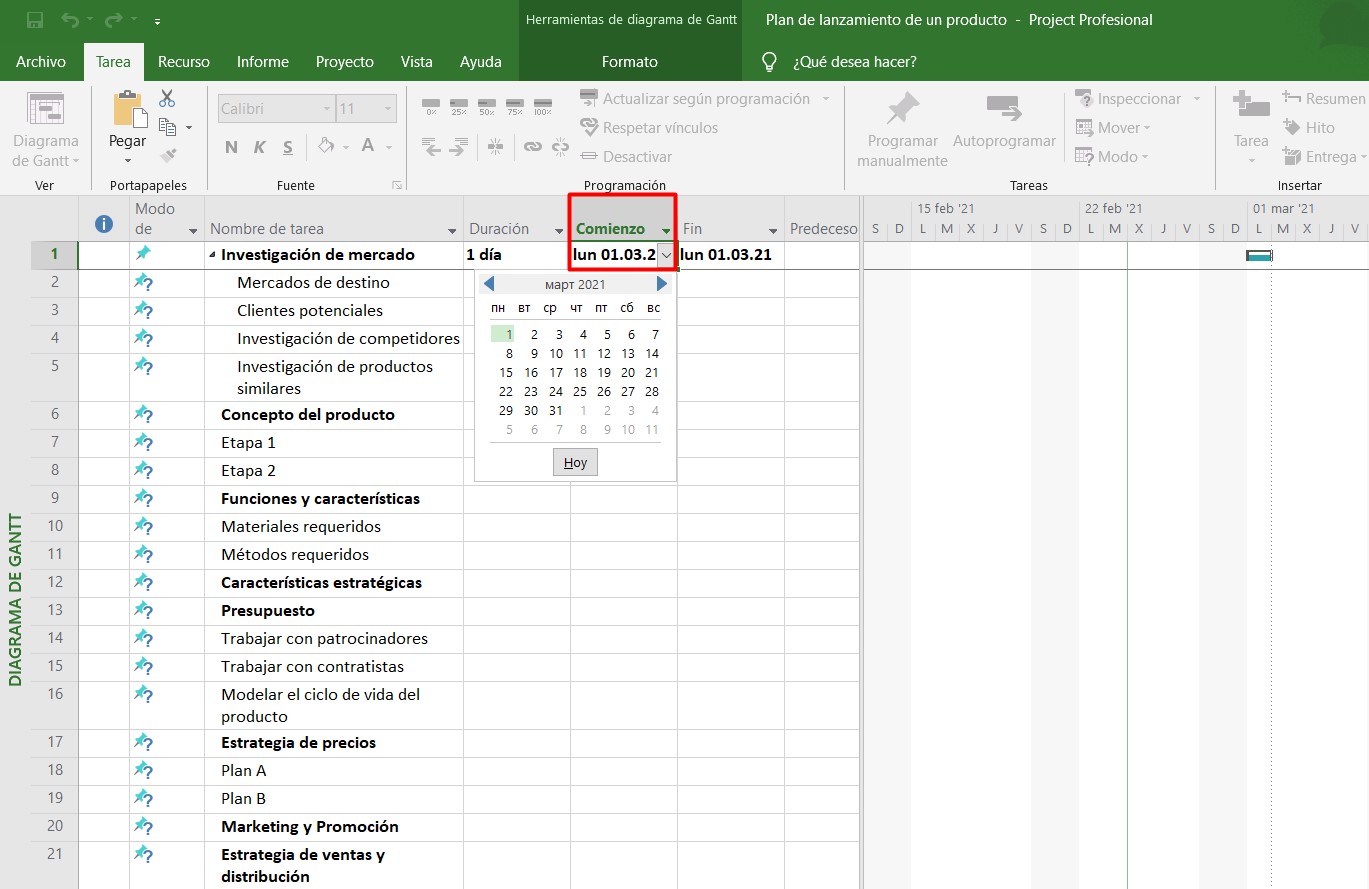The height and width of the screenshot is (889, 1369).
Task: Open the Comienzo column filter arrow
Action: point(666,231)
